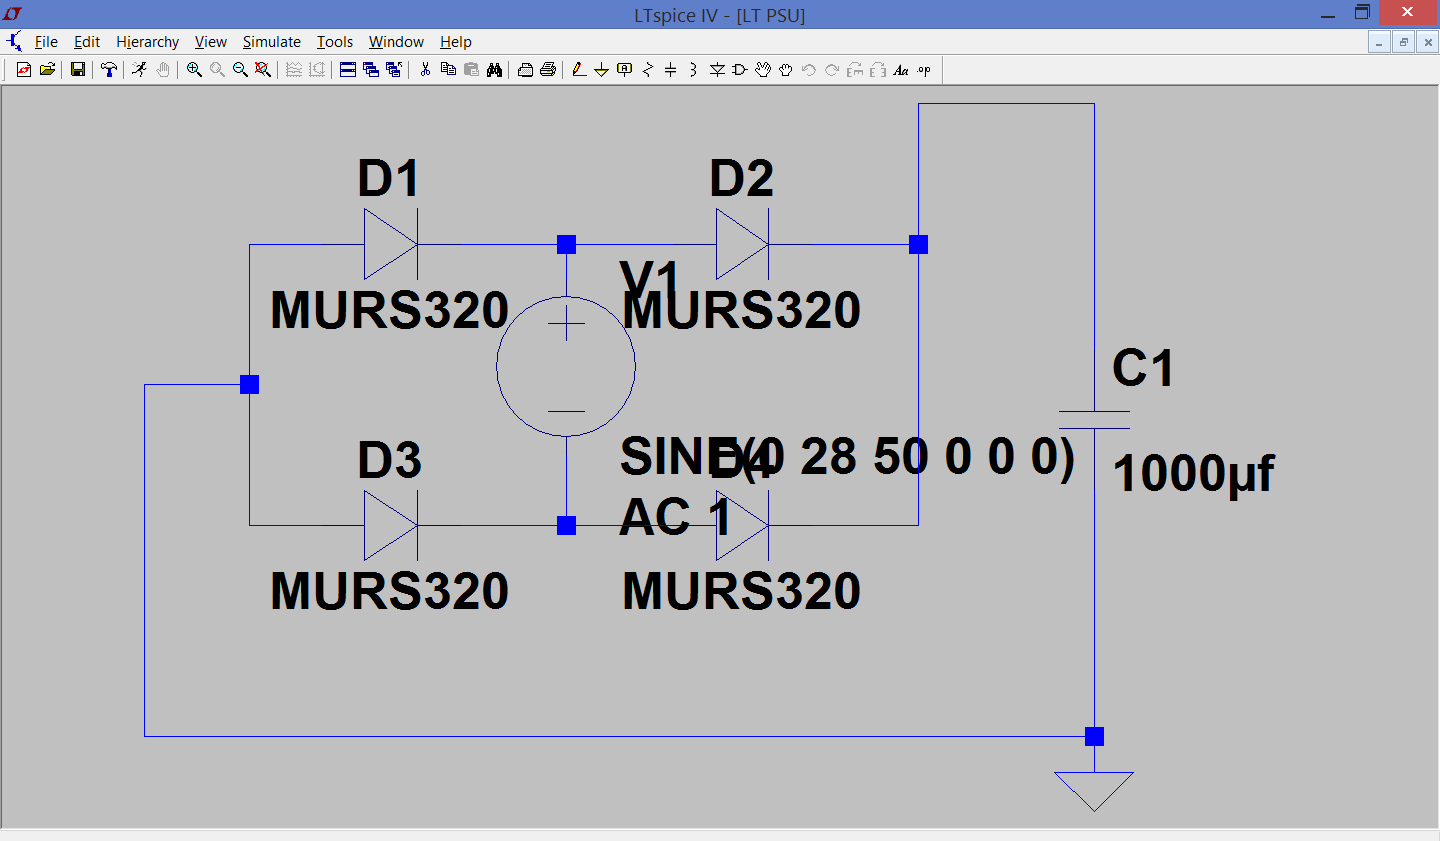Open the Edit menu
1440x841 pixels.
click(87, 42)
